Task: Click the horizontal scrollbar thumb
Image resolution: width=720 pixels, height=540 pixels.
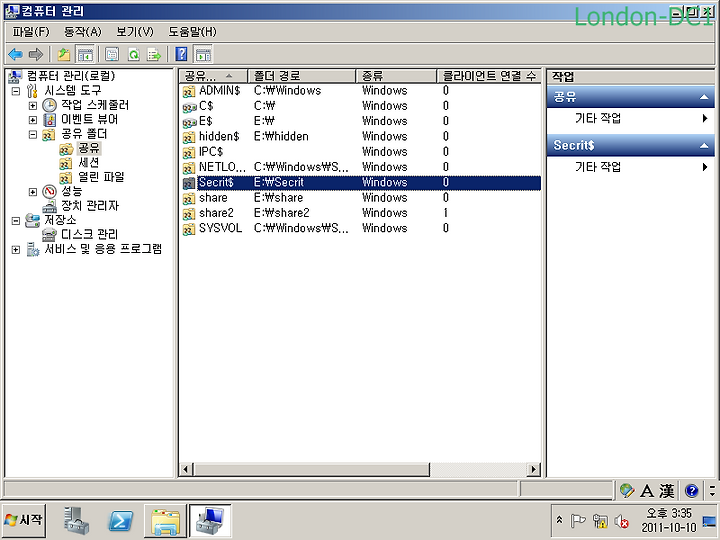Action: coord(312,469)
